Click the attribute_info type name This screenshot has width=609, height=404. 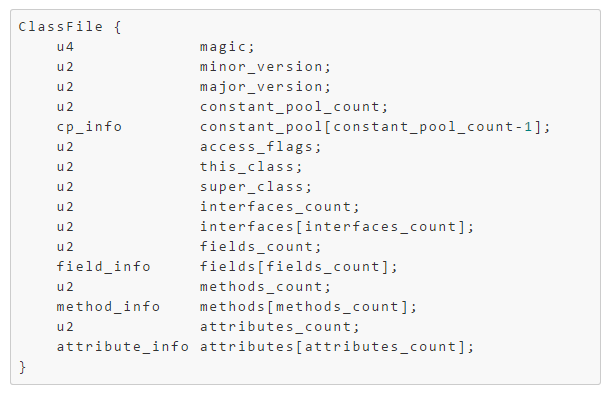pyautogui.click(x=123, y=347)
